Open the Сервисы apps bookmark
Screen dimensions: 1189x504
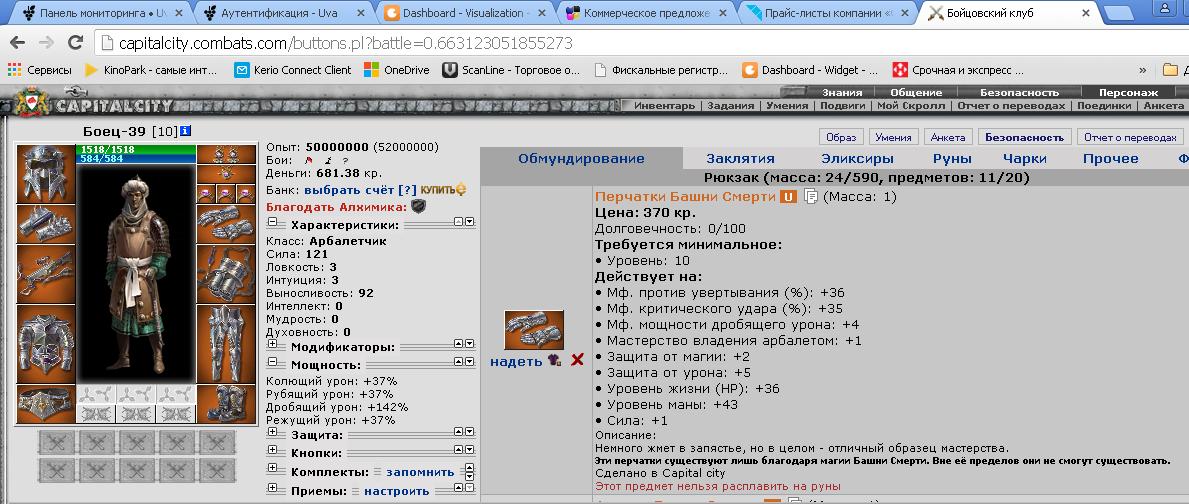click(x=39, y=70)
